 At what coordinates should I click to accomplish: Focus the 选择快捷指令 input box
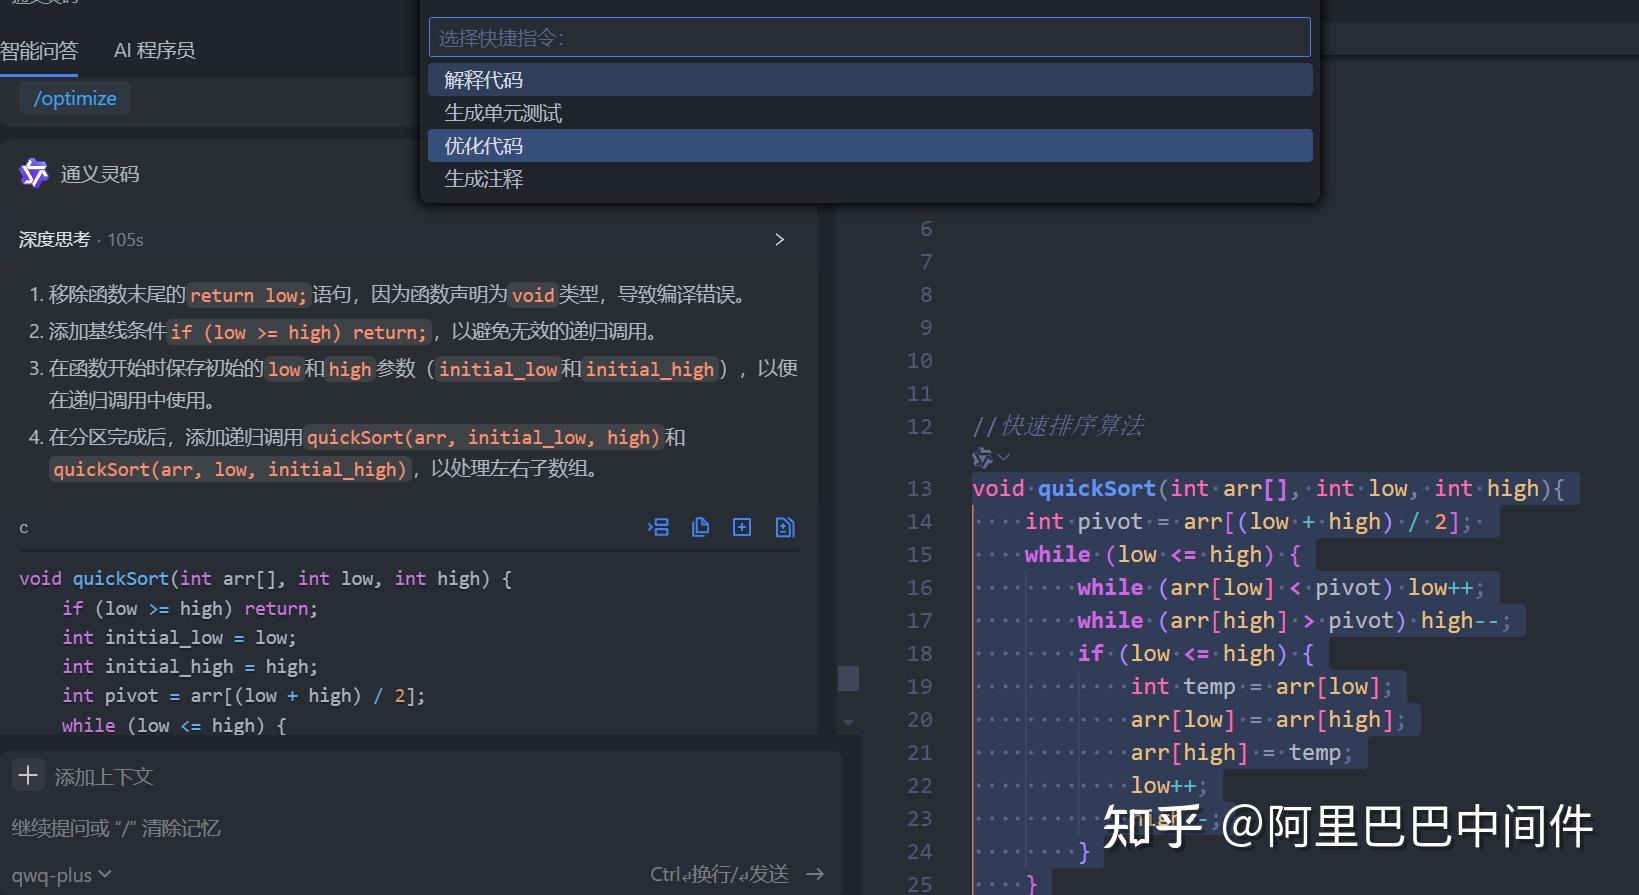tap(870, 38)
